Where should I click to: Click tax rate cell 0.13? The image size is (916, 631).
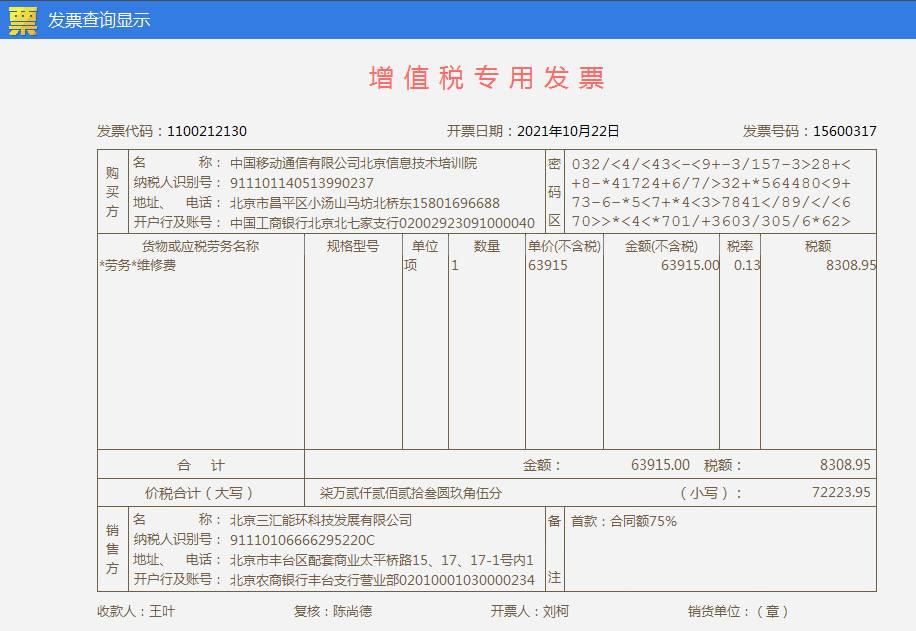(747, 265)
